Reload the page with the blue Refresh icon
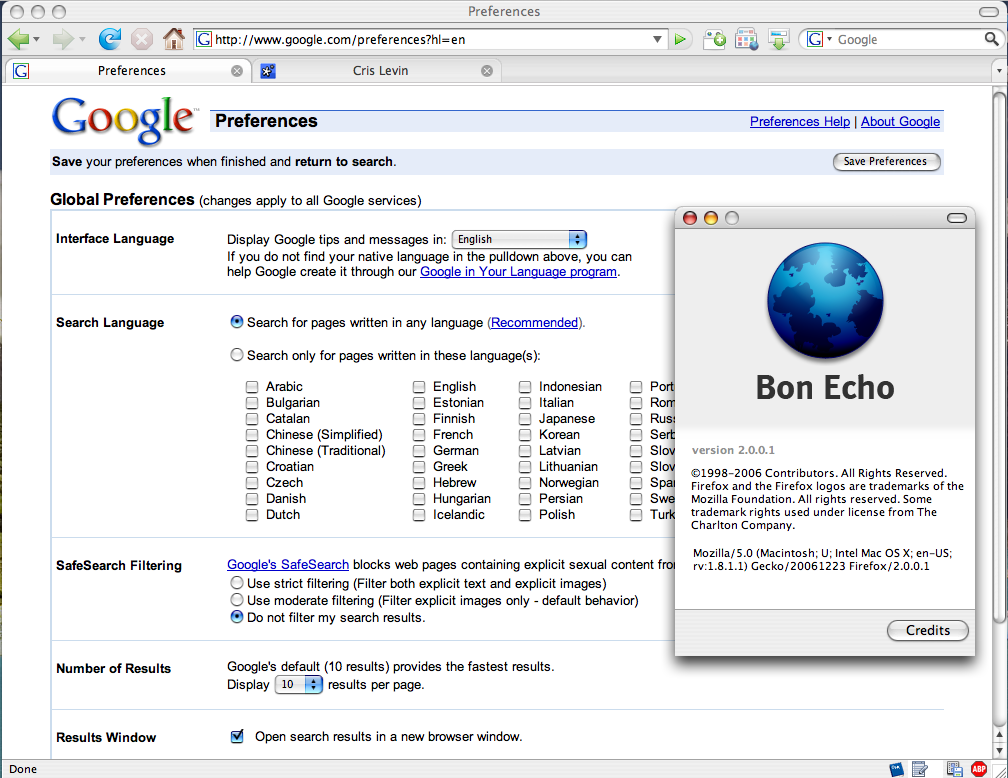Screen dimensions: 1008x778 (110, 39)
